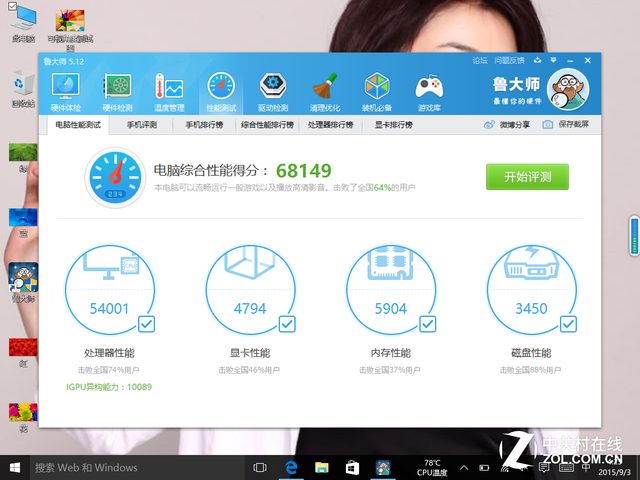Click the 鲁大师 mascot avatar
The width and height of the screenshot is (640, 480).
click(x=568, y=89)
